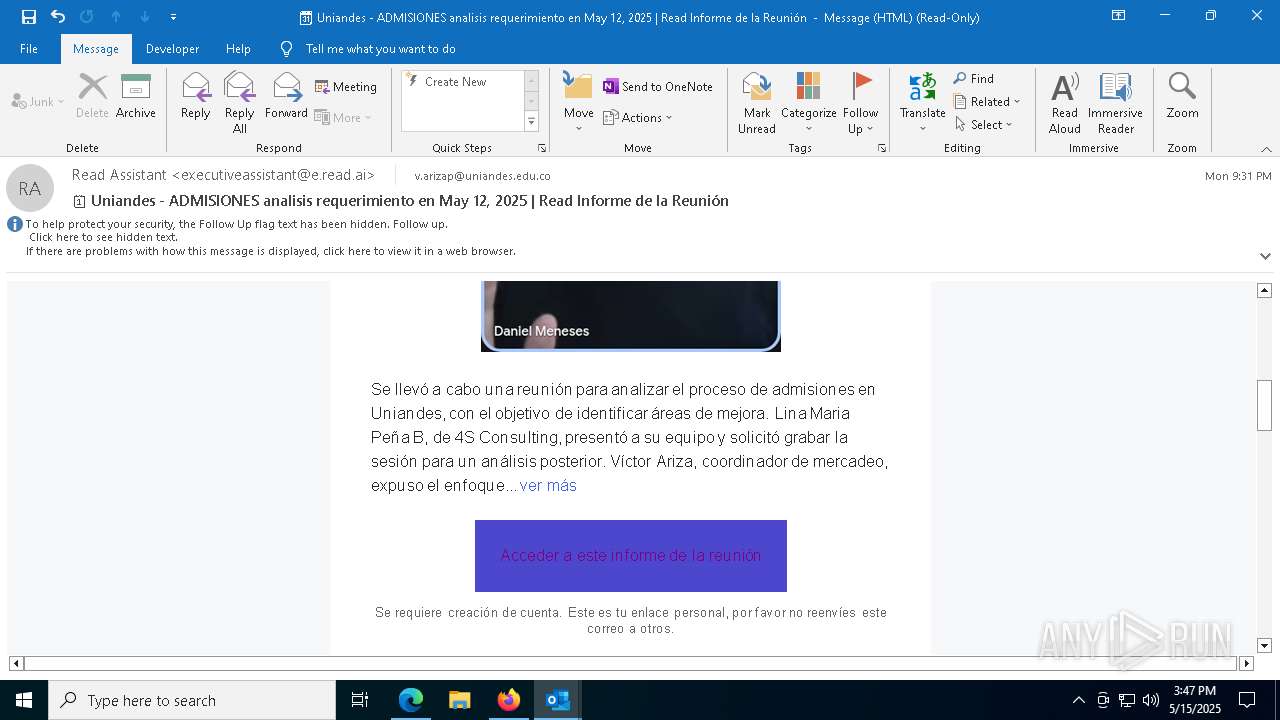Viewport: 1280px width, 720px height.
Task: Switch to the Message tab
Action: [x=95, y=49]
